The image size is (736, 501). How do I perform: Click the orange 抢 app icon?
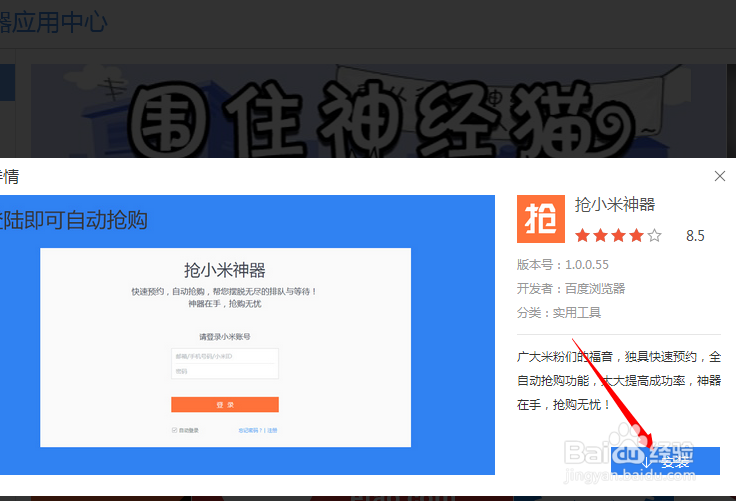pyautogui.click(x=541, y=219)
